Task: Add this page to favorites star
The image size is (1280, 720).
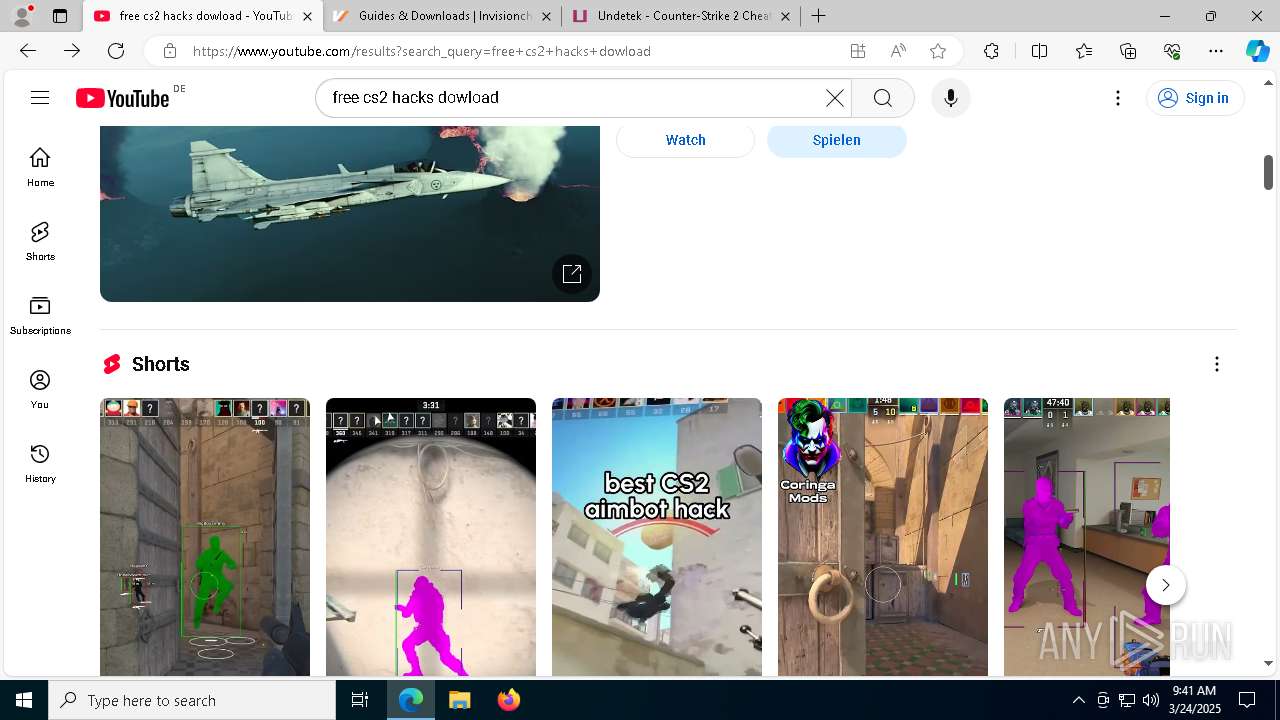Action: pyautogui.click(x=938, y=51)
